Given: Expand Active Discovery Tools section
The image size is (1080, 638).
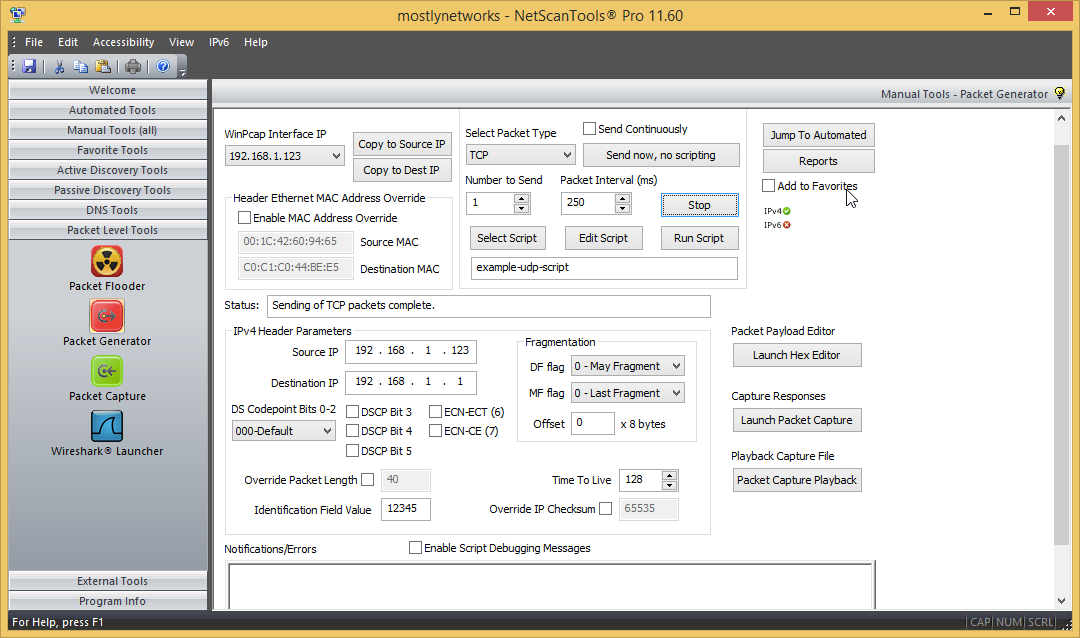Looking at the screenshot, I should pos(108,170).
